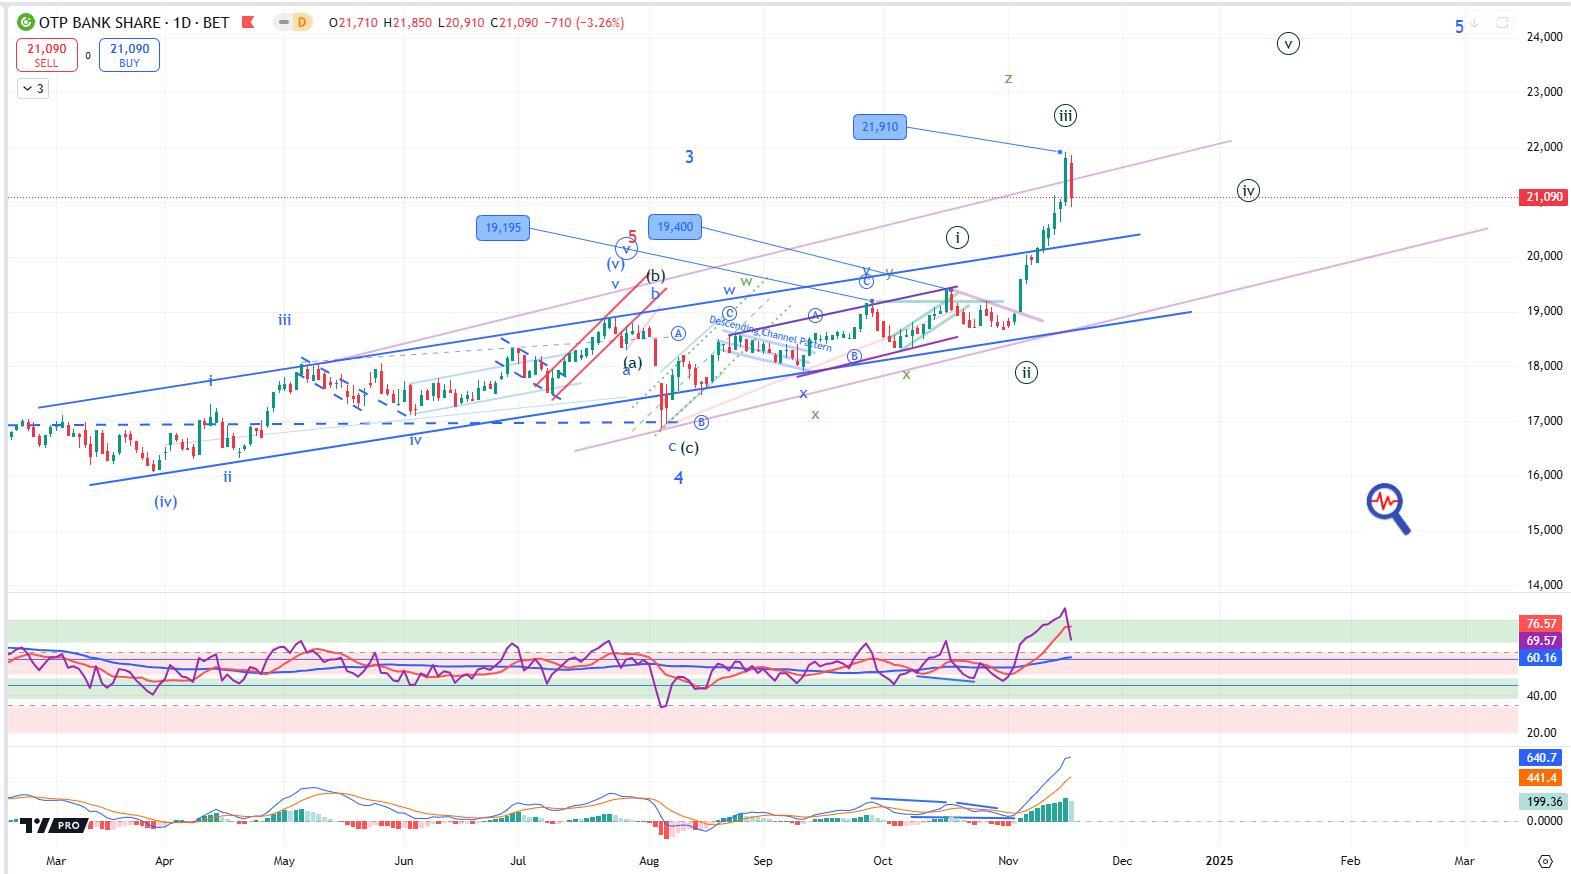This screenshot has height=874, width=1571.
Task: Open the OTP BANK SHARE symbol title
Action: coord(134,22)
